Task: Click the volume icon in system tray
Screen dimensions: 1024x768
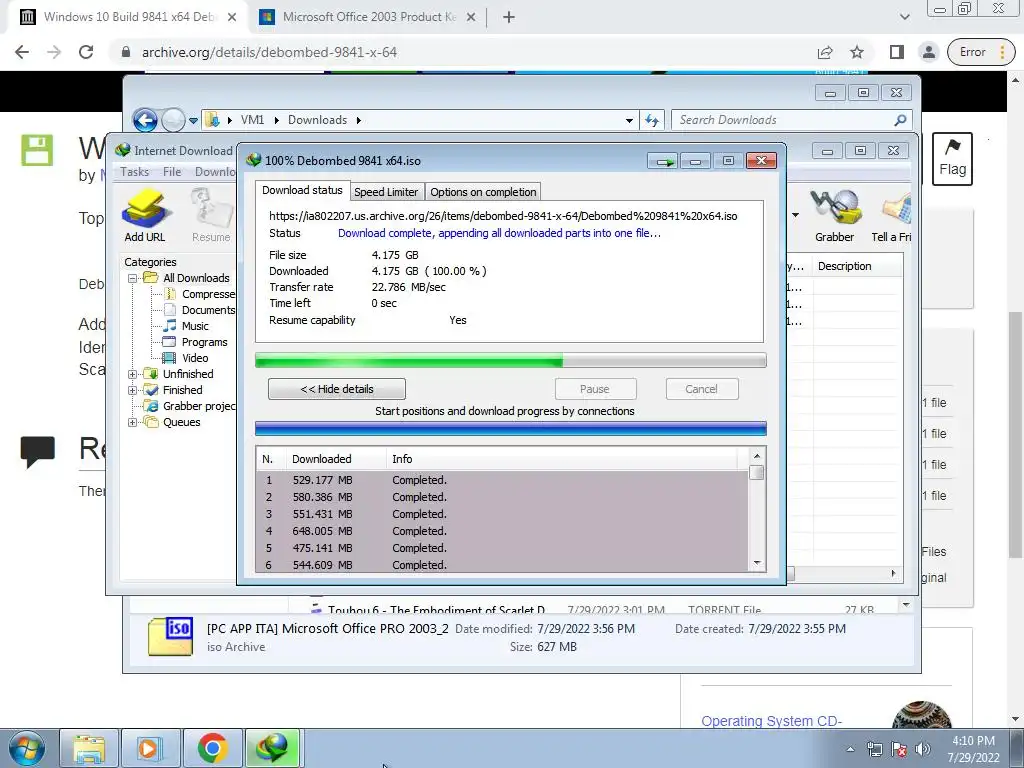Action: tap(923, 749)
